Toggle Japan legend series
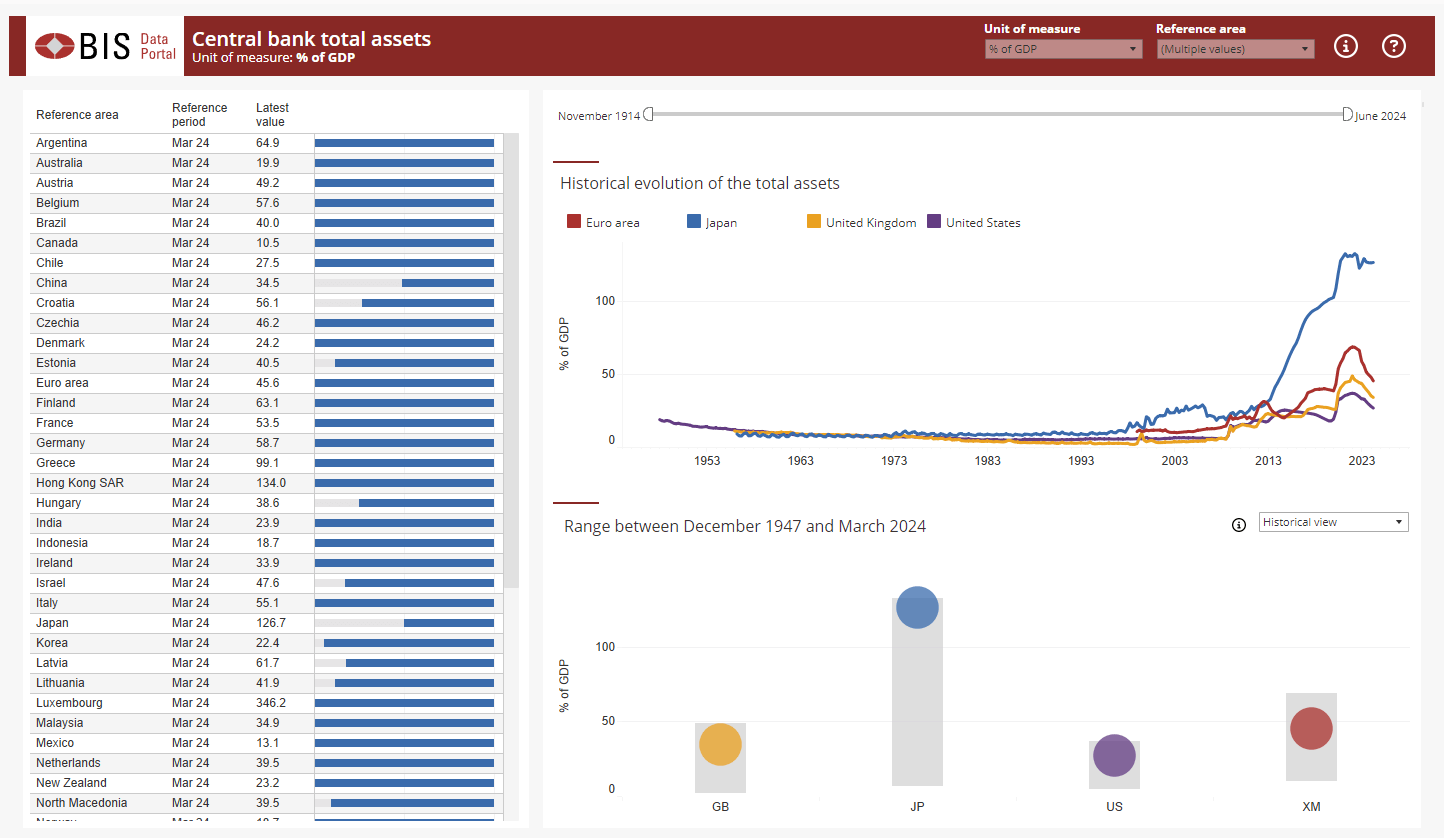This screenshot has height=838, width=1444. click(x=712, y=222)
